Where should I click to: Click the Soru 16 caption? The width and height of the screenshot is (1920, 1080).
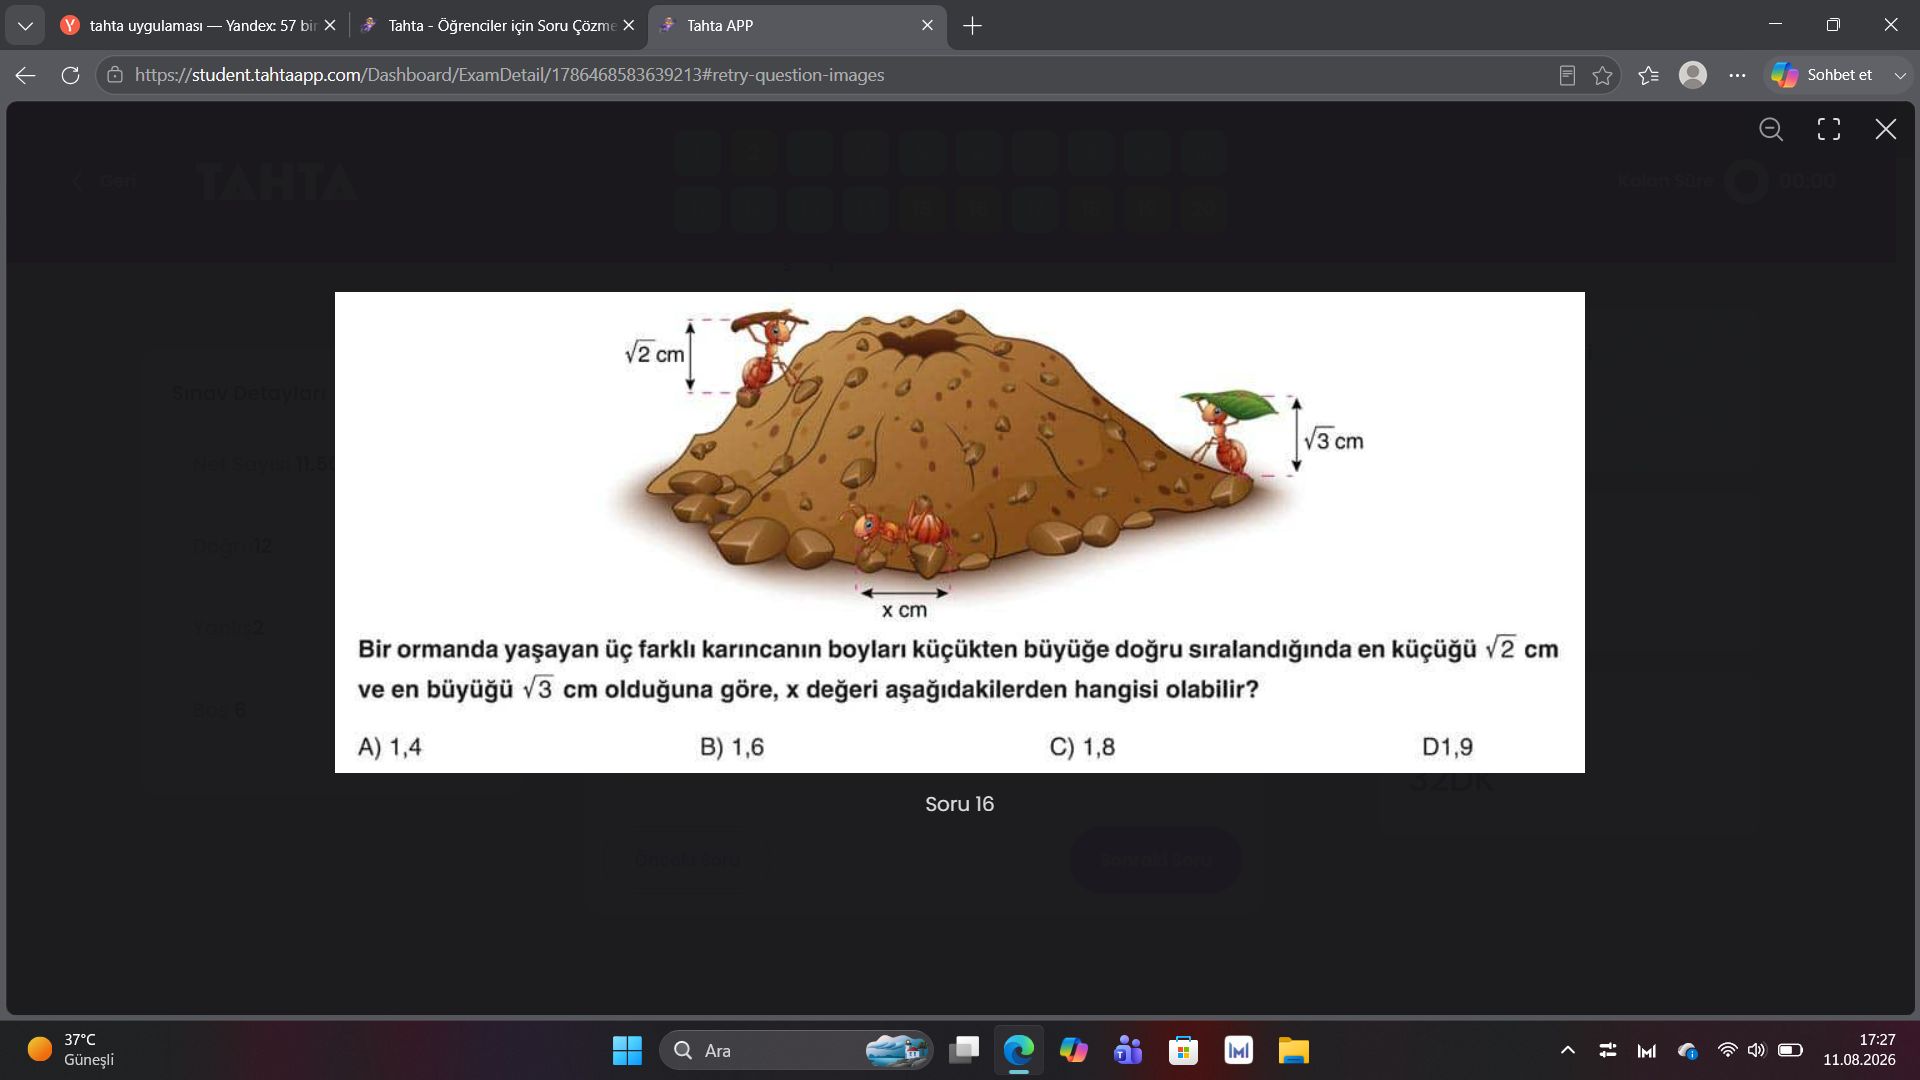[960, 804]
